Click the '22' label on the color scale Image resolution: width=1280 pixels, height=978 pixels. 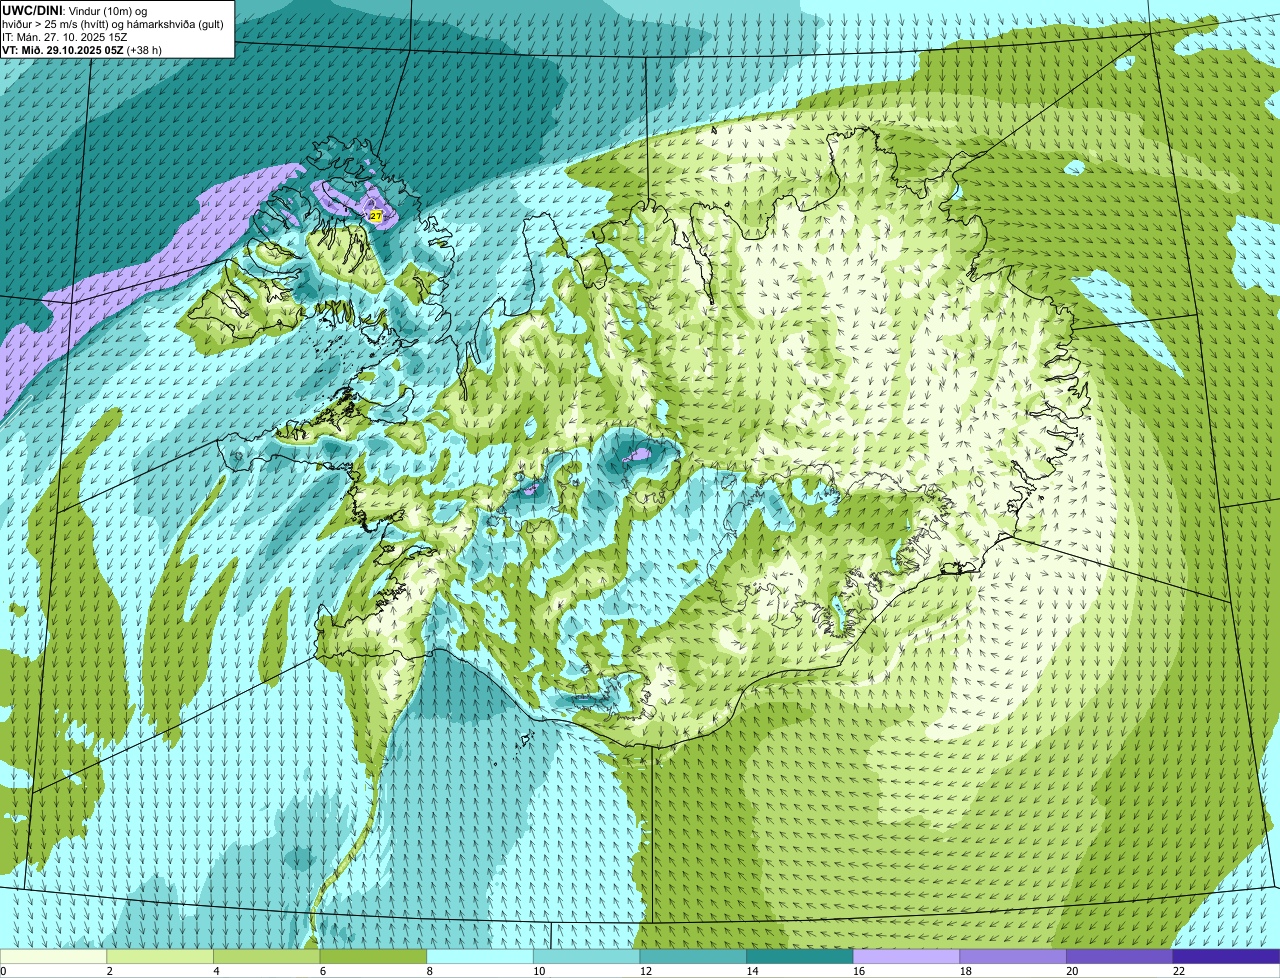[1179, 971]
